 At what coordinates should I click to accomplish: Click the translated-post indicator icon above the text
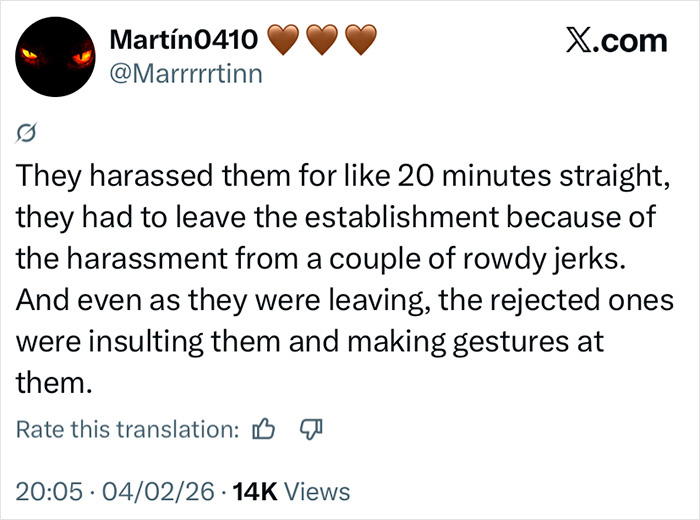[29, 133]
